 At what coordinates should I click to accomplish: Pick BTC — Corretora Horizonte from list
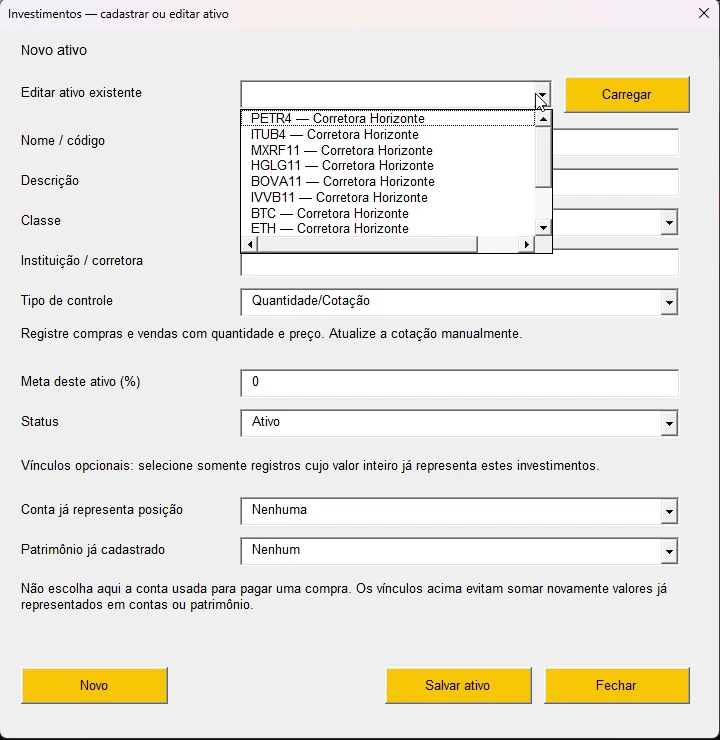tap(388, 213)
